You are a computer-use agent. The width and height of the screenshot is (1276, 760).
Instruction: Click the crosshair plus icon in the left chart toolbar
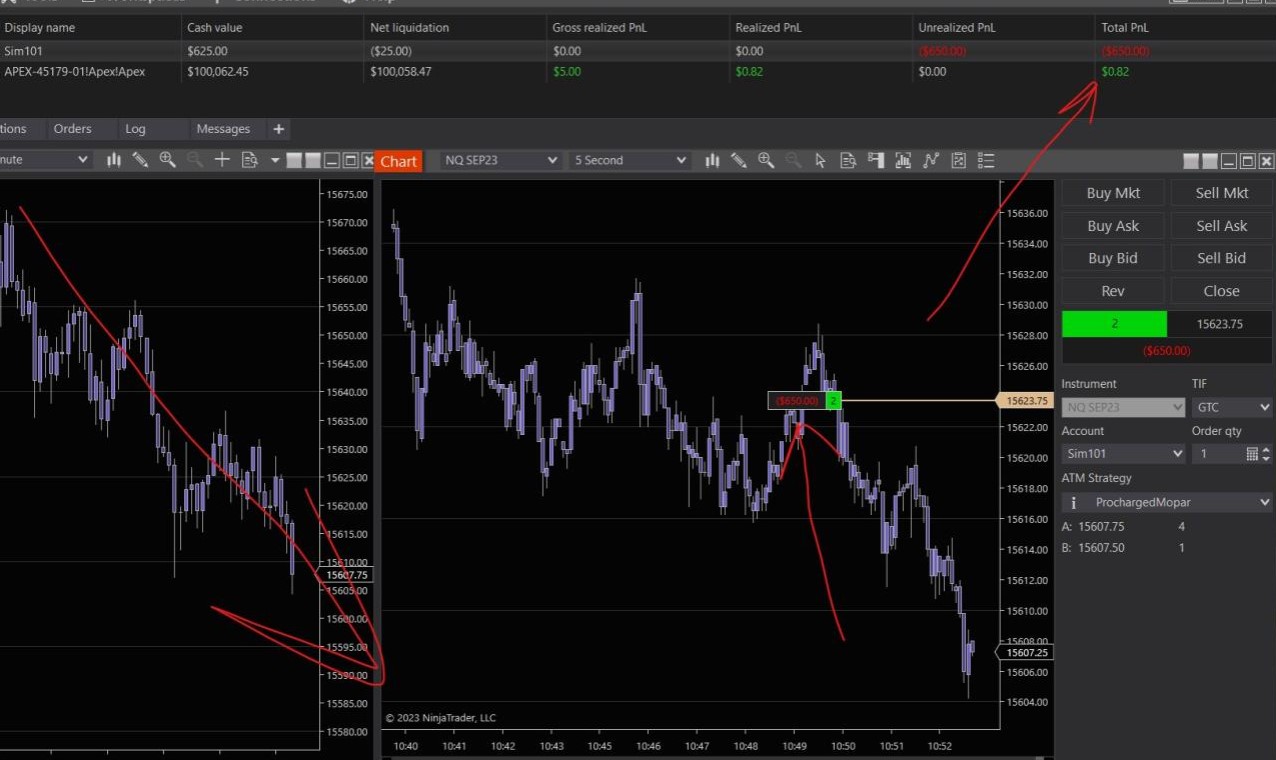coord(222,159)
